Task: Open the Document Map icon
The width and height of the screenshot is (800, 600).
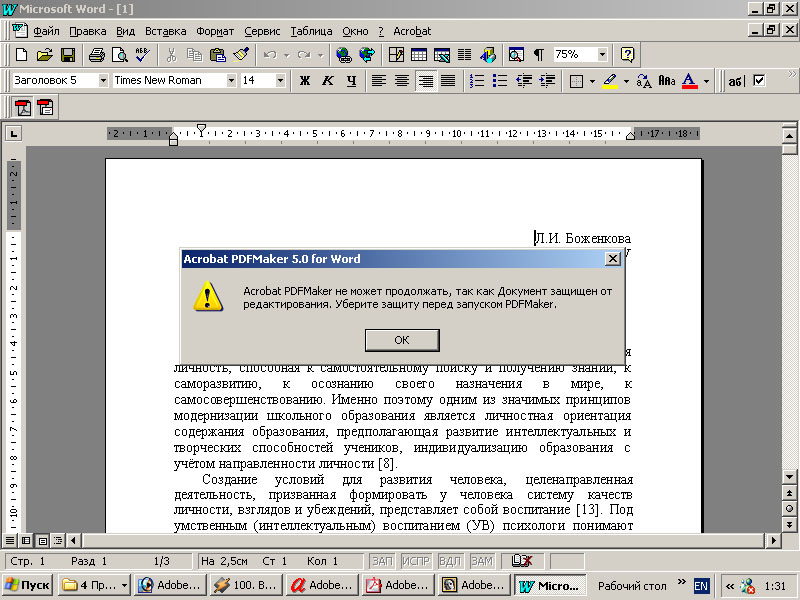Action: click(x=516, y=55)
